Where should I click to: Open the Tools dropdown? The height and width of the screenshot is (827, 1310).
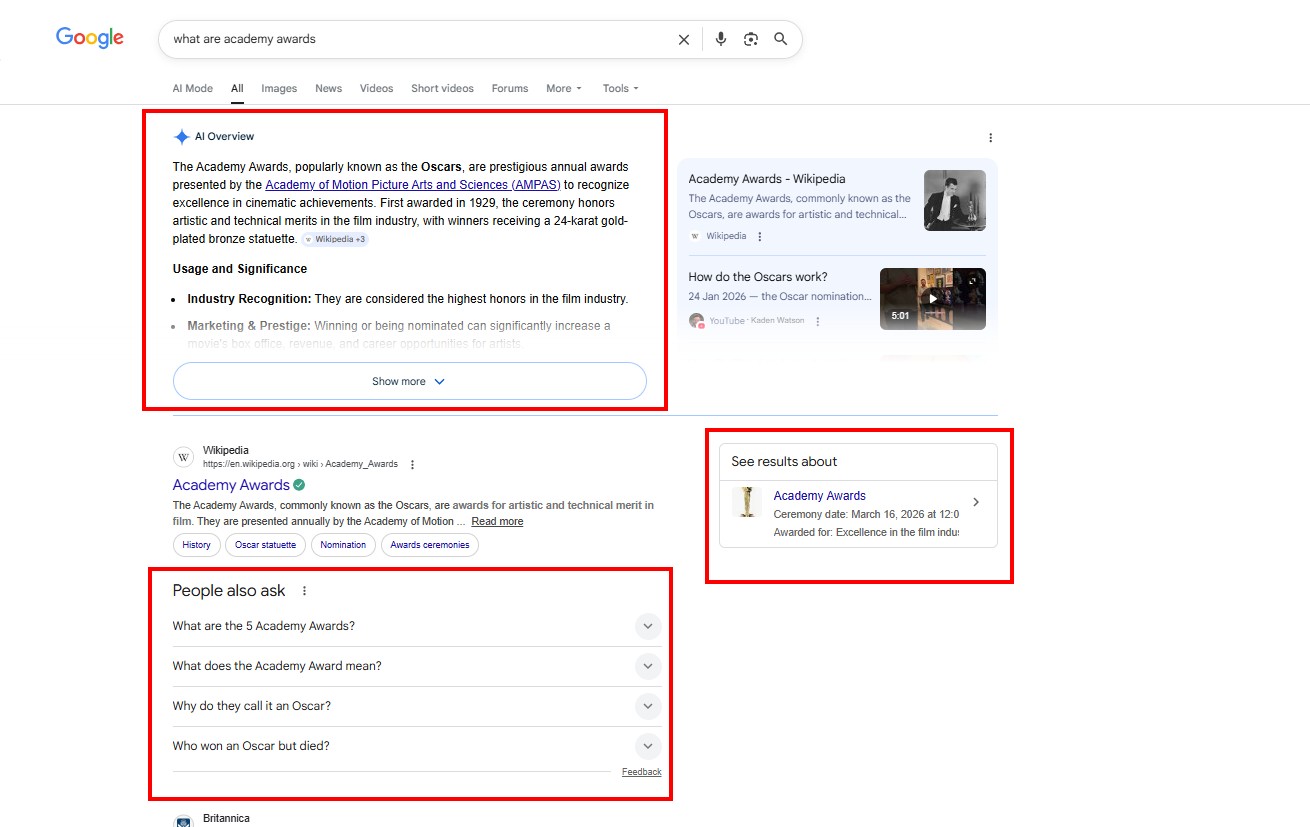pyautogui.click(x=620, y=88)
